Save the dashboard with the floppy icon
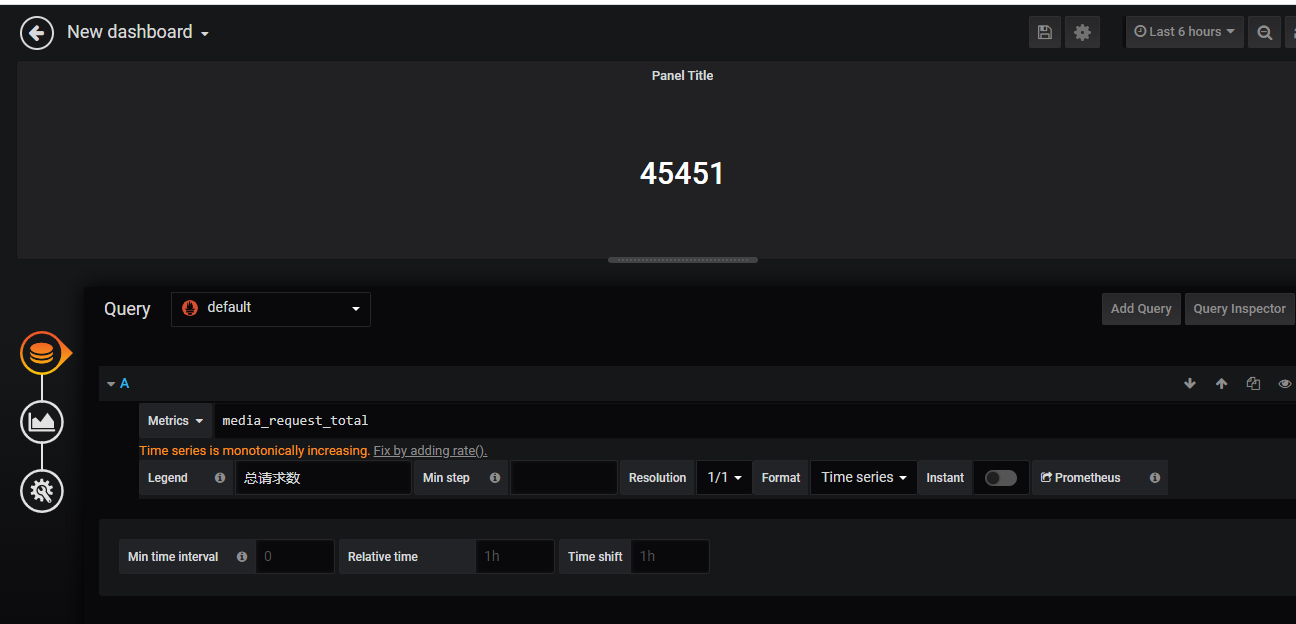Screen dimensions: 1296x624 point(1044,32)
